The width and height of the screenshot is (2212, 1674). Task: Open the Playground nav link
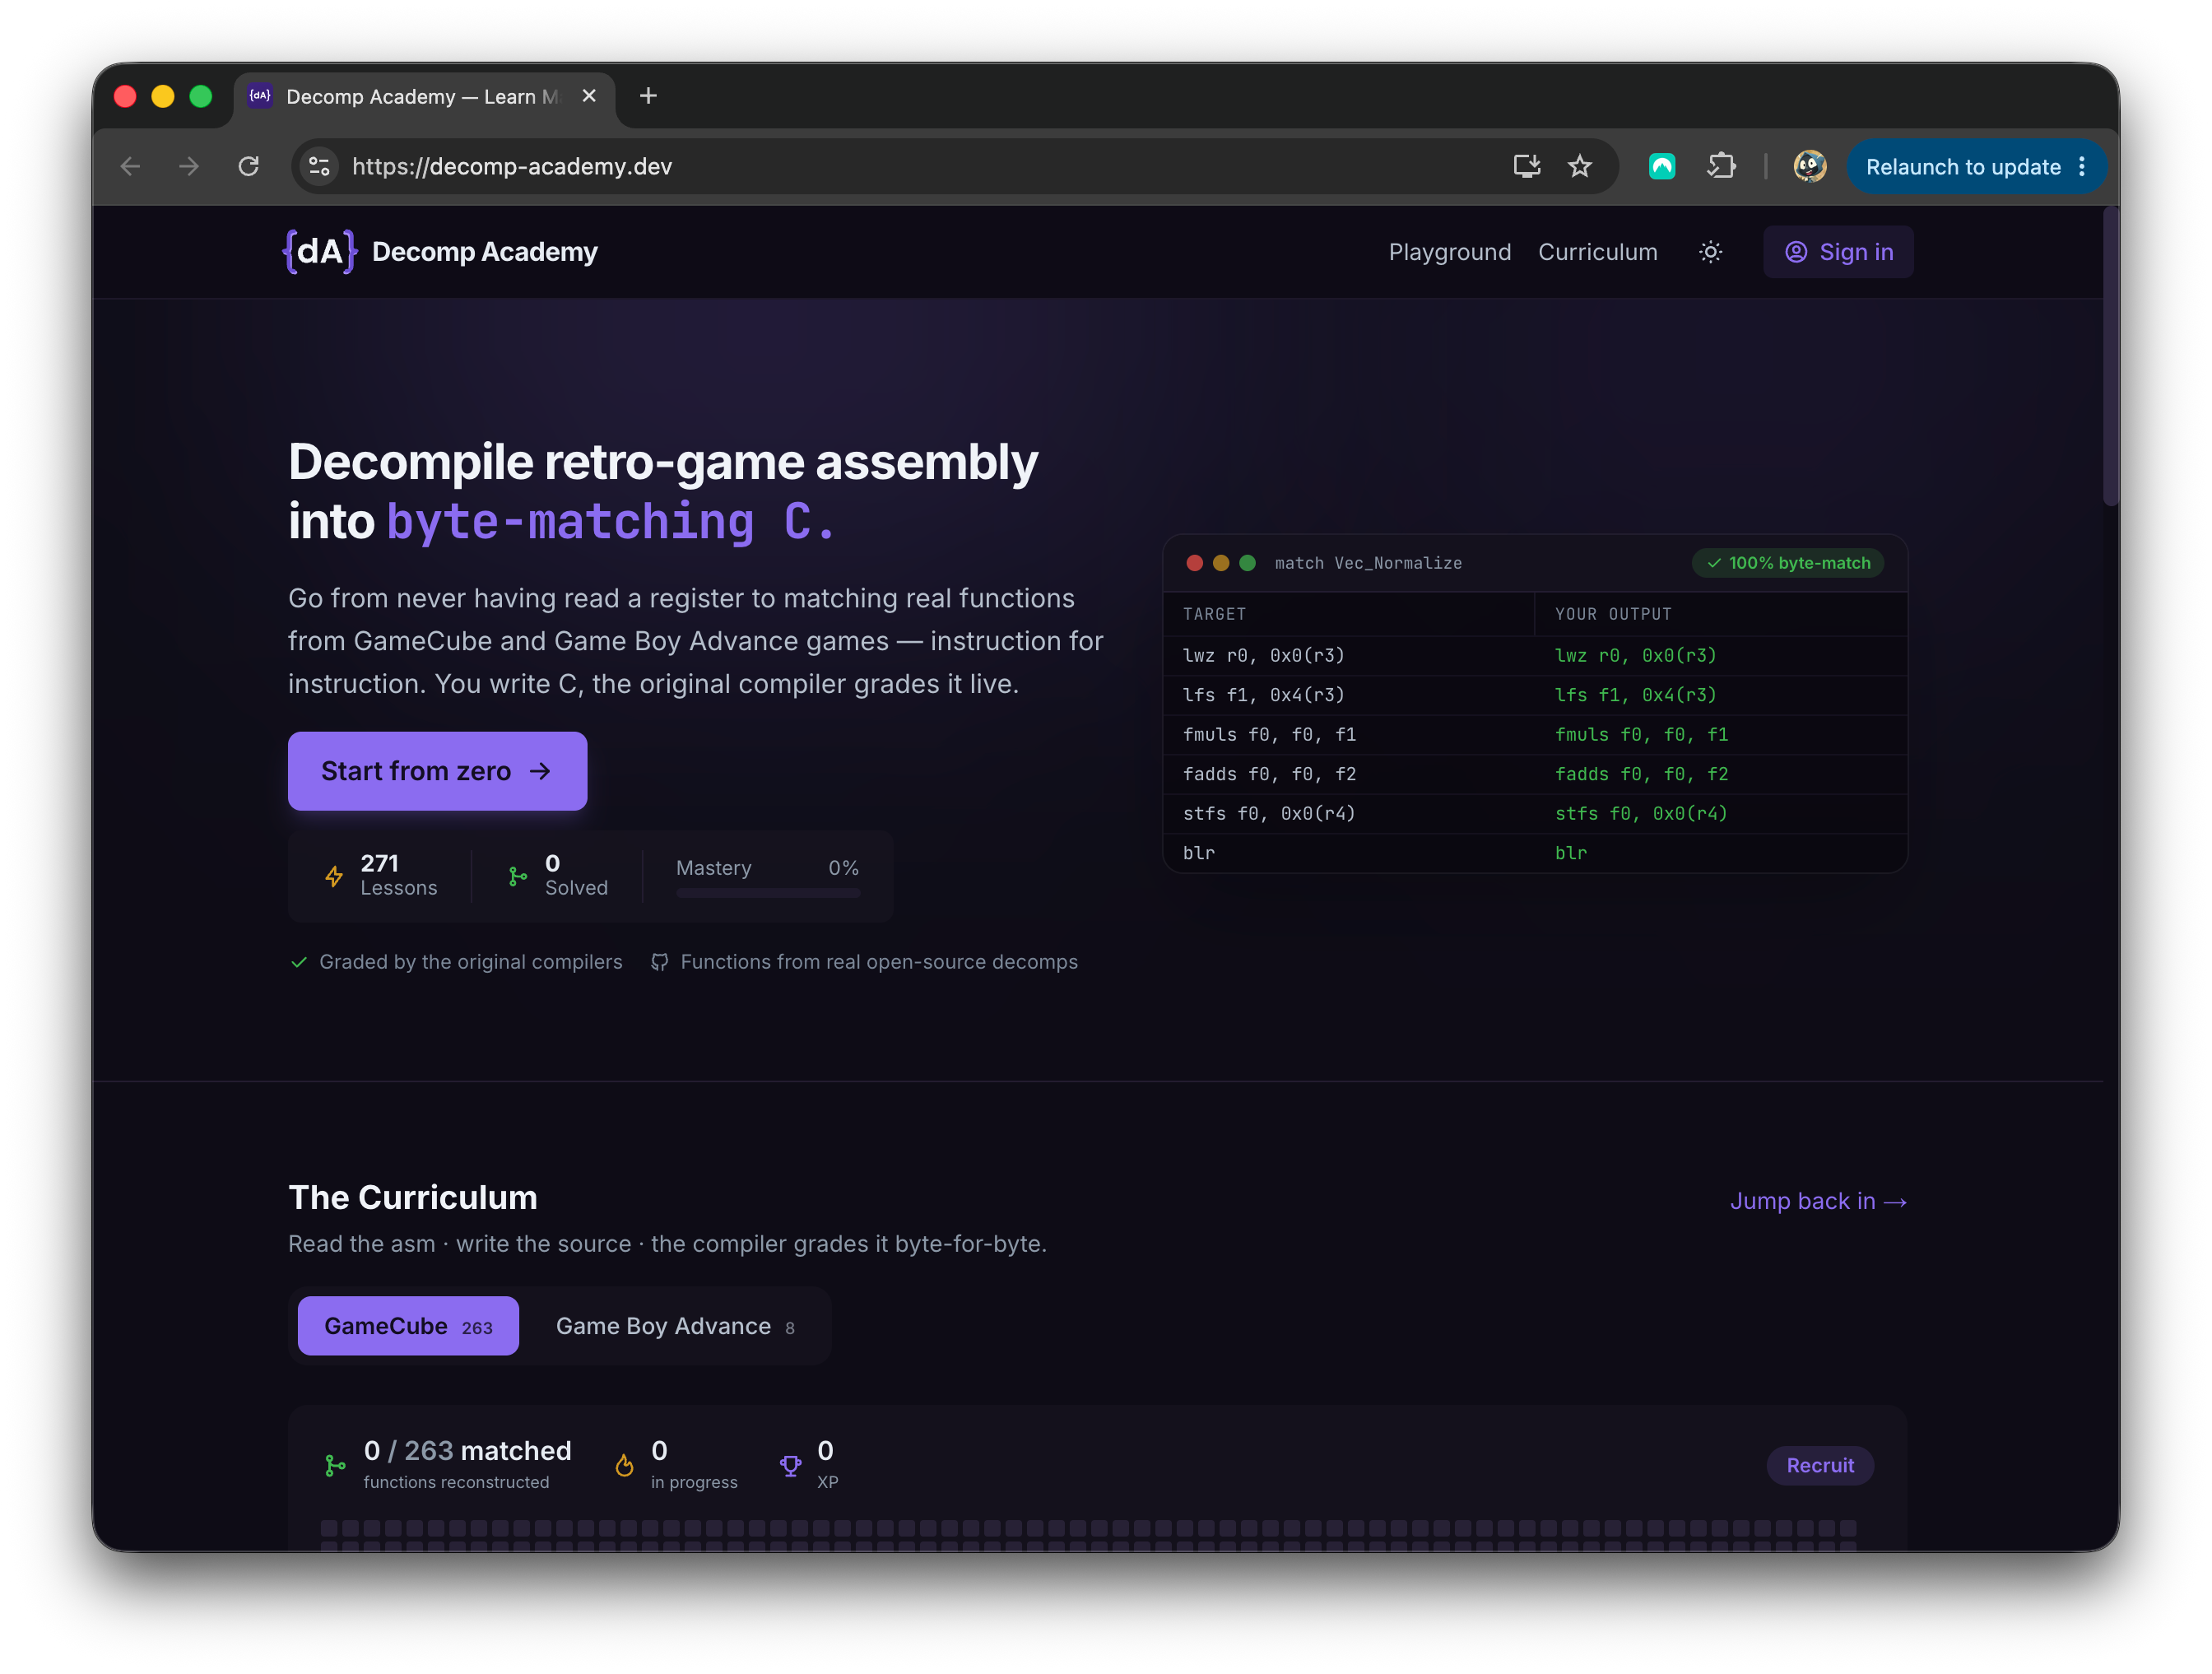coord(1449,252)
